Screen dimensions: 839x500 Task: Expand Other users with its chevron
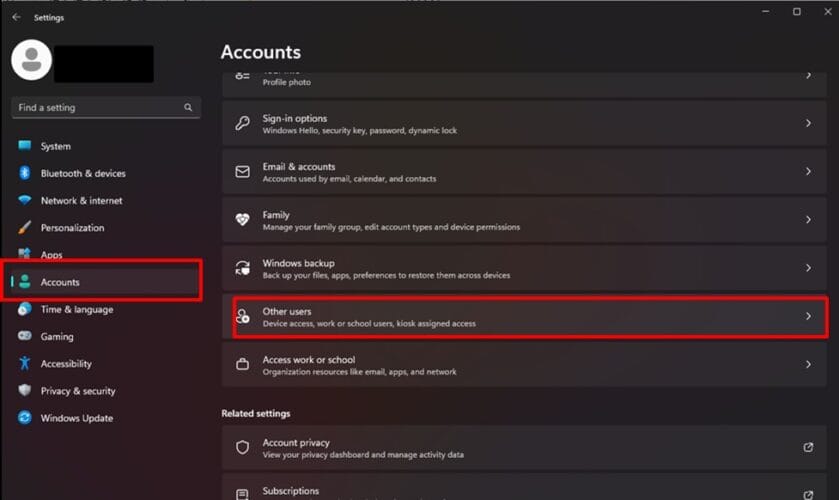pos(808,317)
